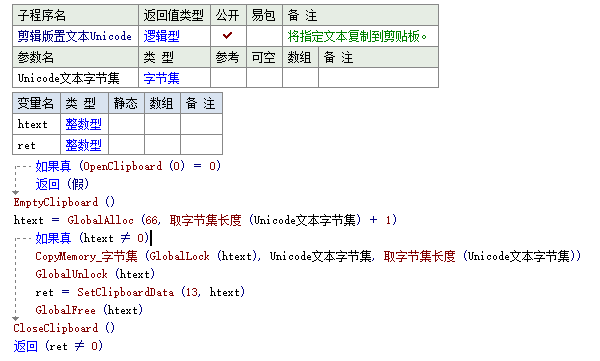The image size is (600, 361).
Task: Click parameter name Unicode文本字节集 cell
Action: [75, 78]
